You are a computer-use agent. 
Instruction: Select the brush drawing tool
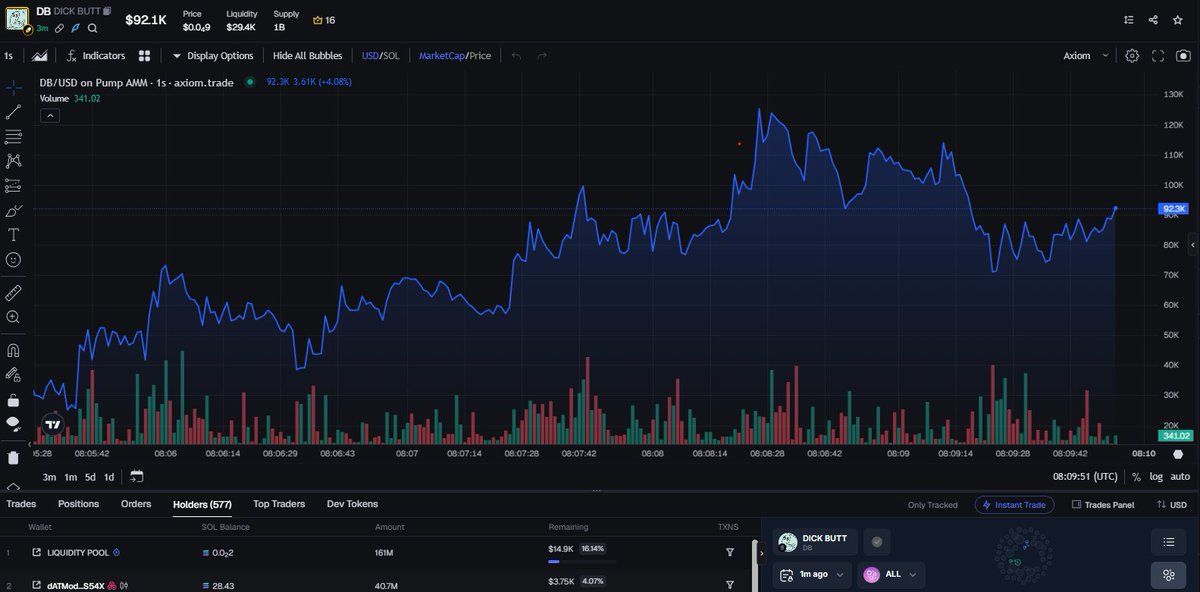pyautogui.click(x=13, y=210)
